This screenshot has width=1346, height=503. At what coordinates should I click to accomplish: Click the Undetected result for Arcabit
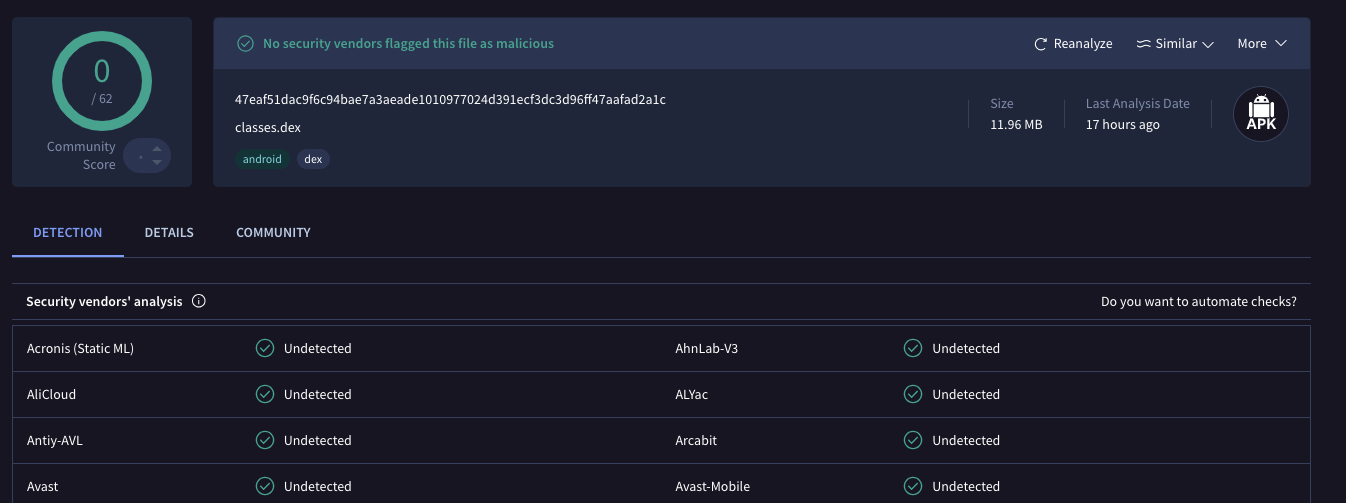[966, 441]
